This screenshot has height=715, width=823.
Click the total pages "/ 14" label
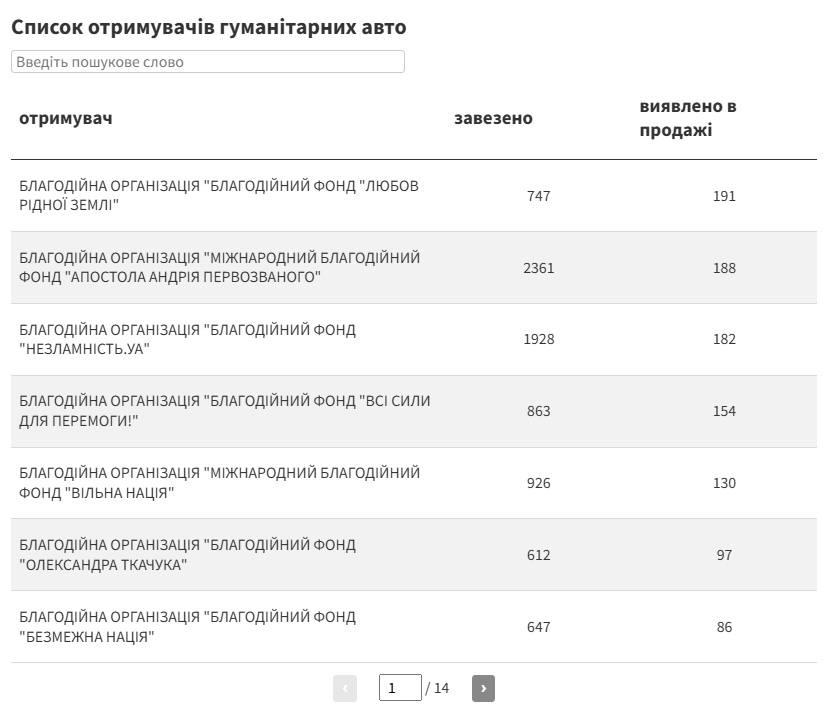tap(438, 688)
